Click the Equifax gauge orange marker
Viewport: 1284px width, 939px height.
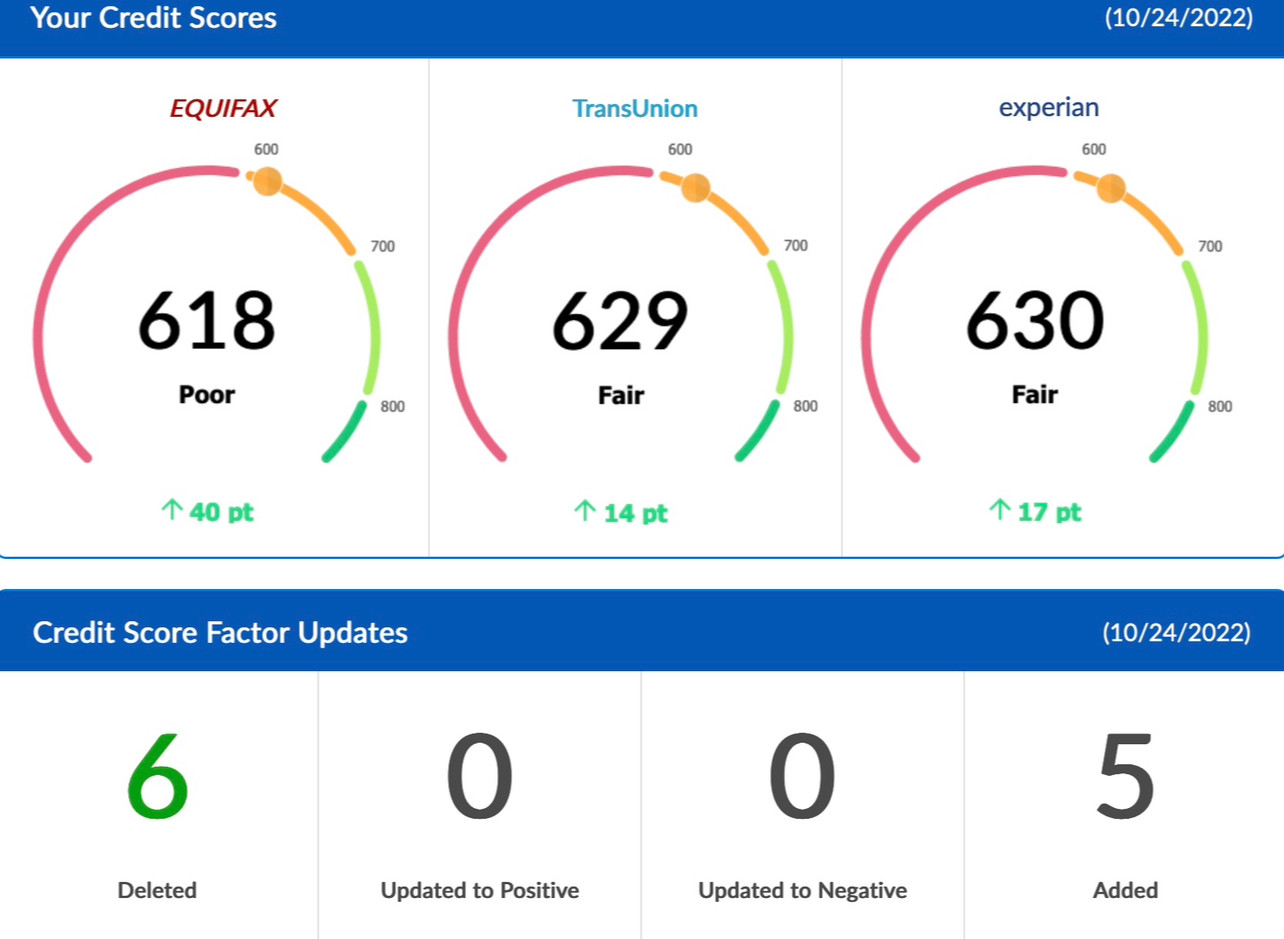(267, 182)
